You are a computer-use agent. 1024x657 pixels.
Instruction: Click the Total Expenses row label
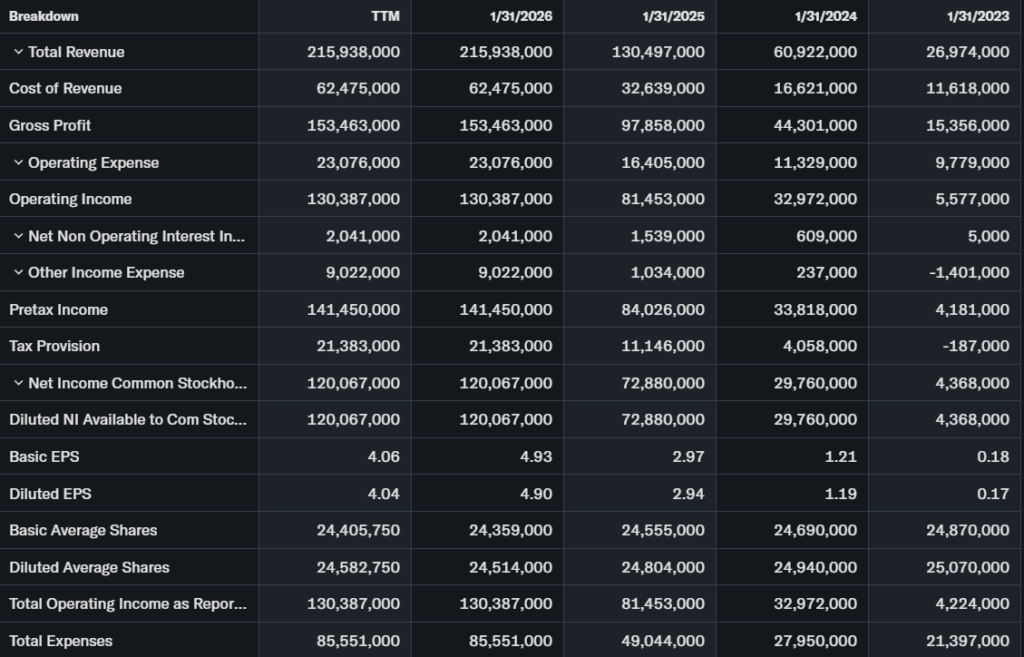61,641
